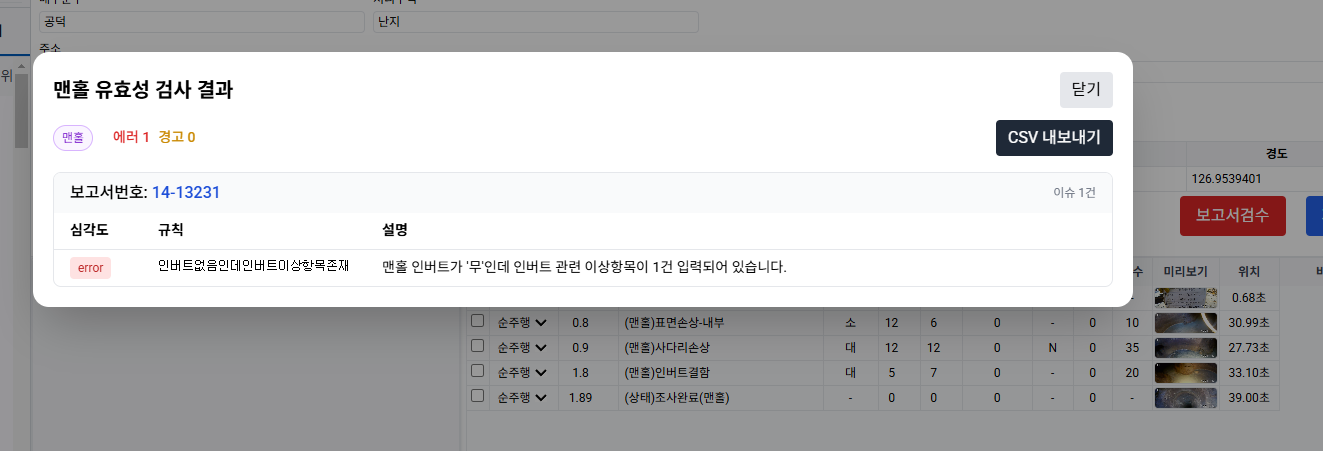Viewport: 1323px width, 451px height.
Task: Click the input field containing 난지
Action: coord(535,22)
